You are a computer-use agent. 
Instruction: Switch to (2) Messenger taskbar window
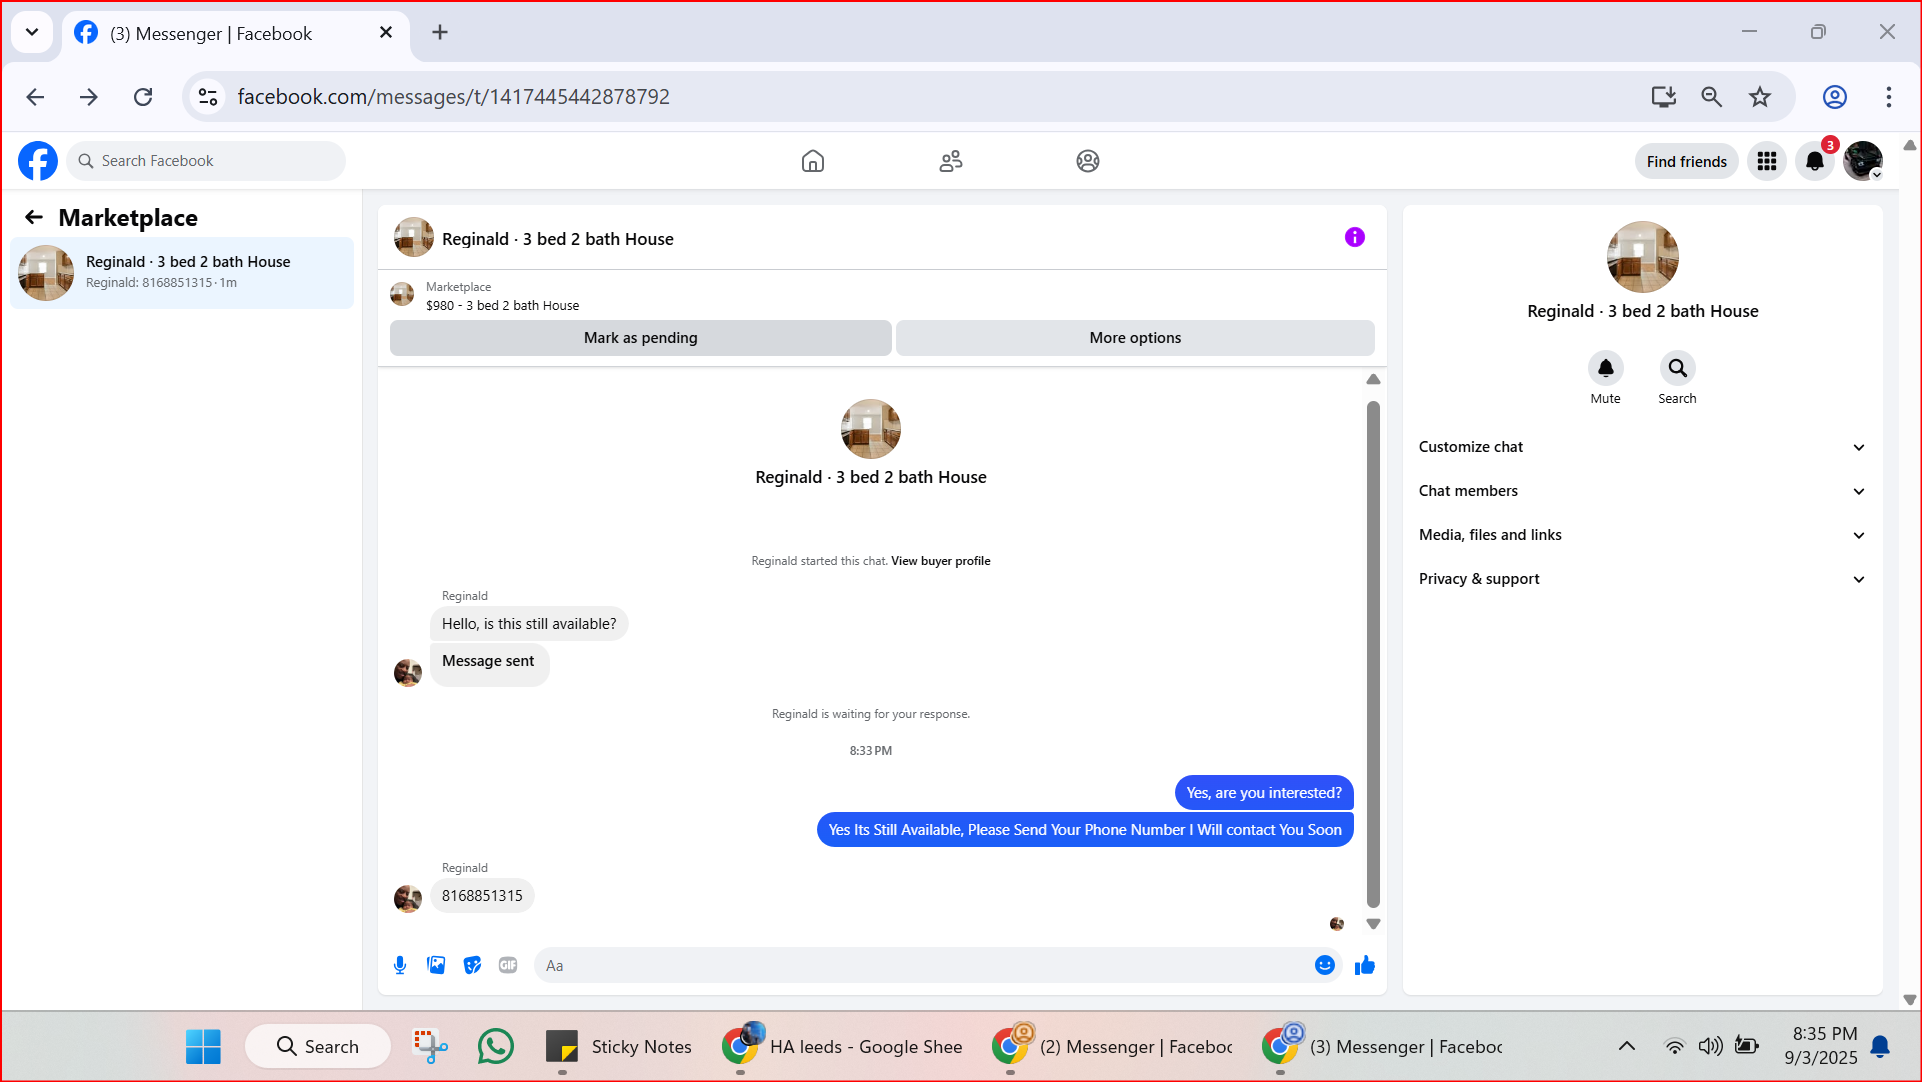1112,1046
